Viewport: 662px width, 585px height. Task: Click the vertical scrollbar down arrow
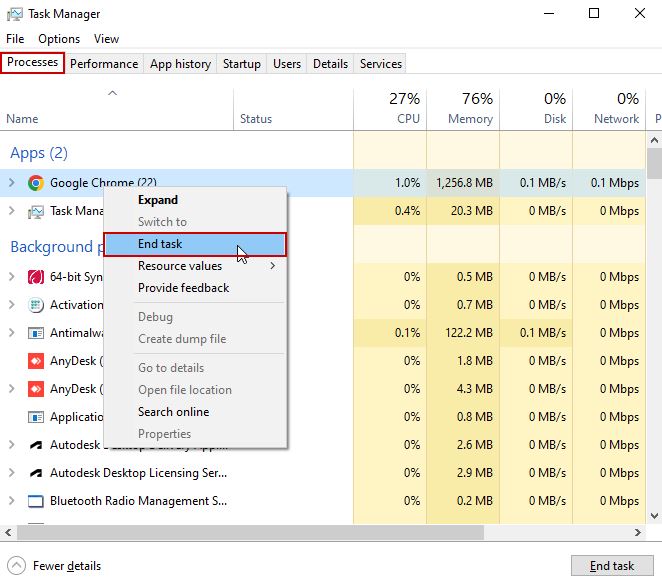coord(654,515)
